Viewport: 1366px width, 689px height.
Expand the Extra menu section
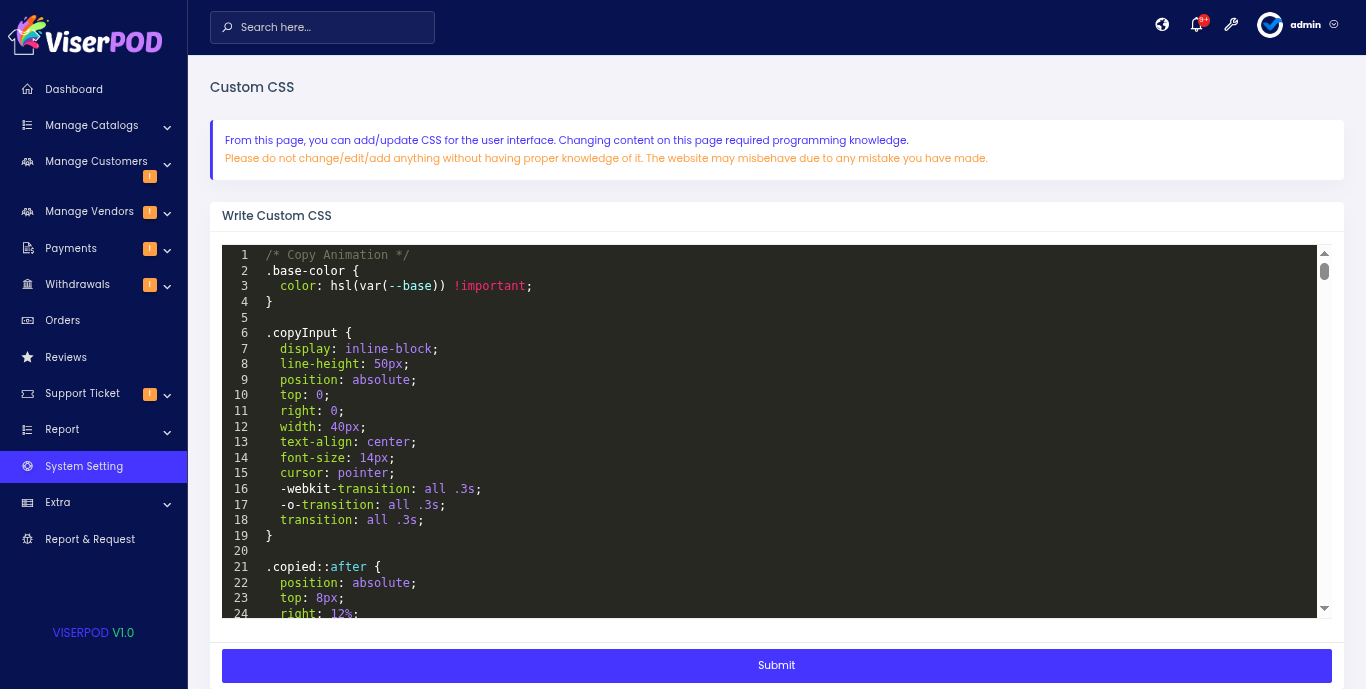[x=167, y=505]
